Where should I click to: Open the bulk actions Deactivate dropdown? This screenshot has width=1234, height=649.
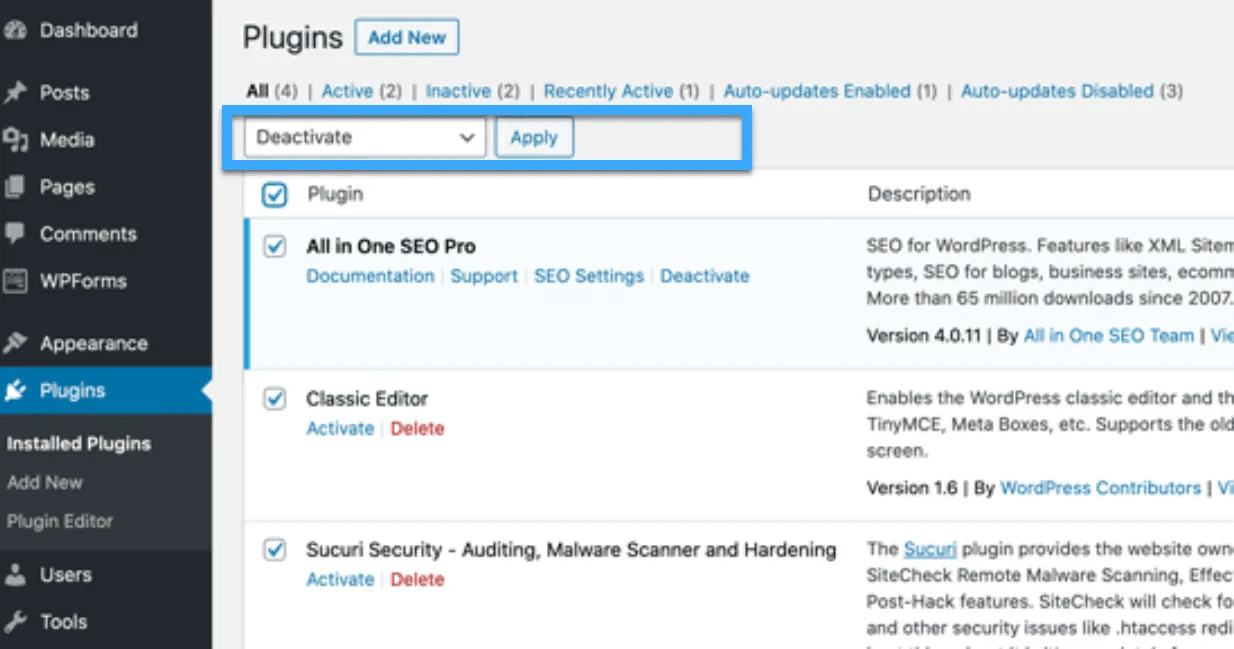(365, 138)
